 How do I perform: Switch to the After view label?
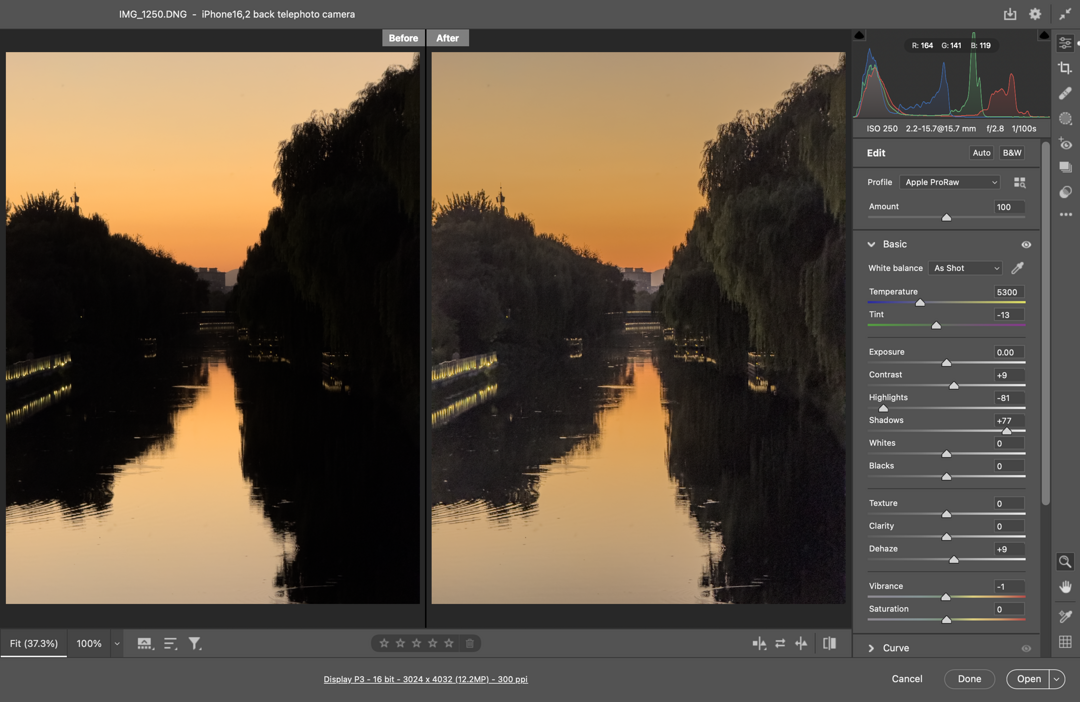point(447,38)
